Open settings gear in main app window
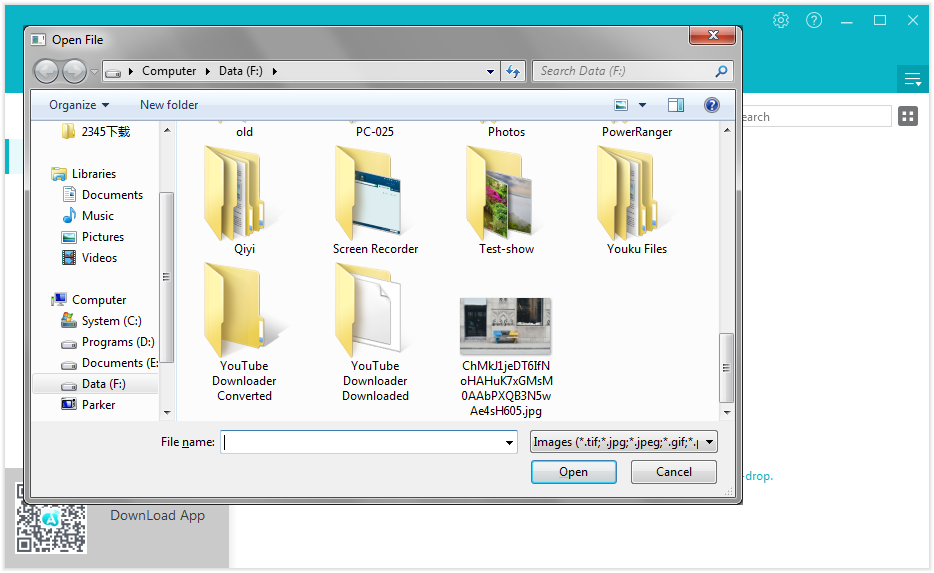This screenshot has width=934, height=573. pos(781,20)
